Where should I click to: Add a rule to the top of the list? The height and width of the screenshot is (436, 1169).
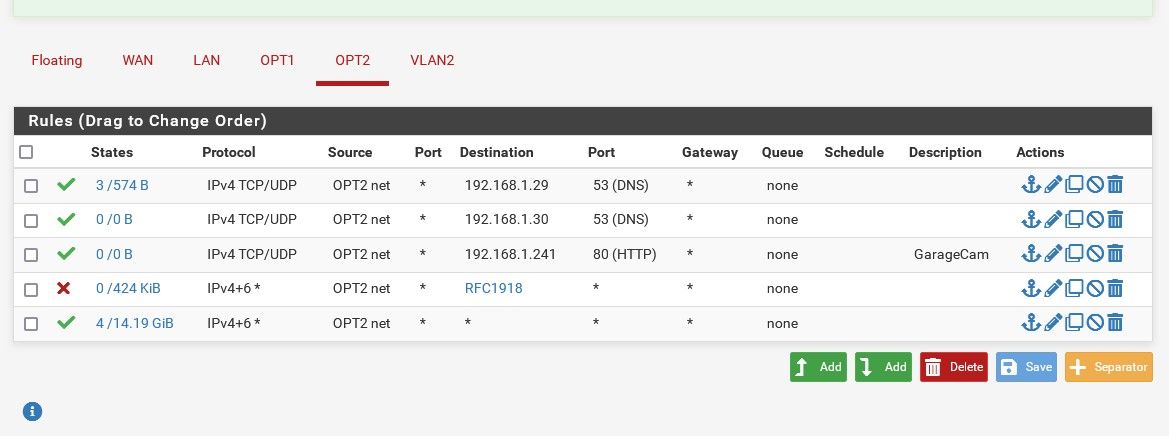point(818,367)
